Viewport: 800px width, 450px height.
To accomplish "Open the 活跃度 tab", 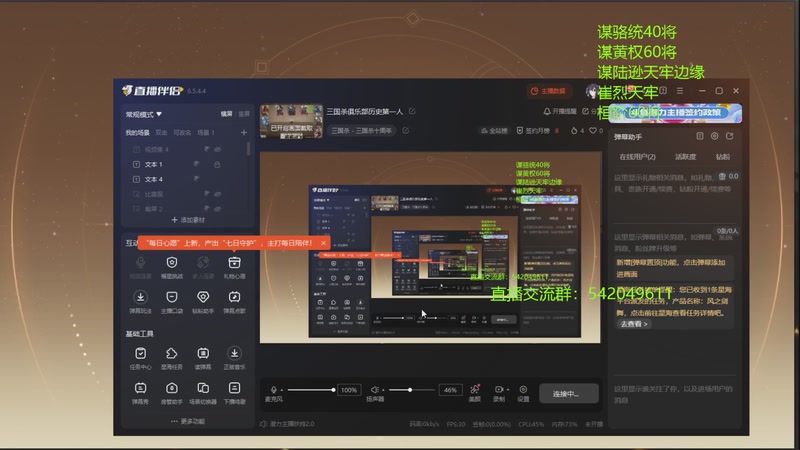I will (x=685, y=157).
